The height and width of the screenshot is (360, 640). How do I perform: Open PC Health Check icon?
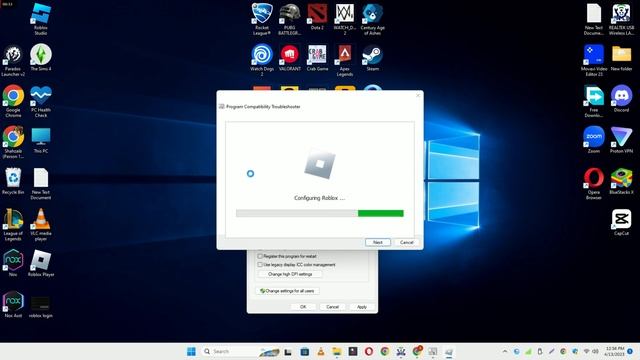[41, 101]
